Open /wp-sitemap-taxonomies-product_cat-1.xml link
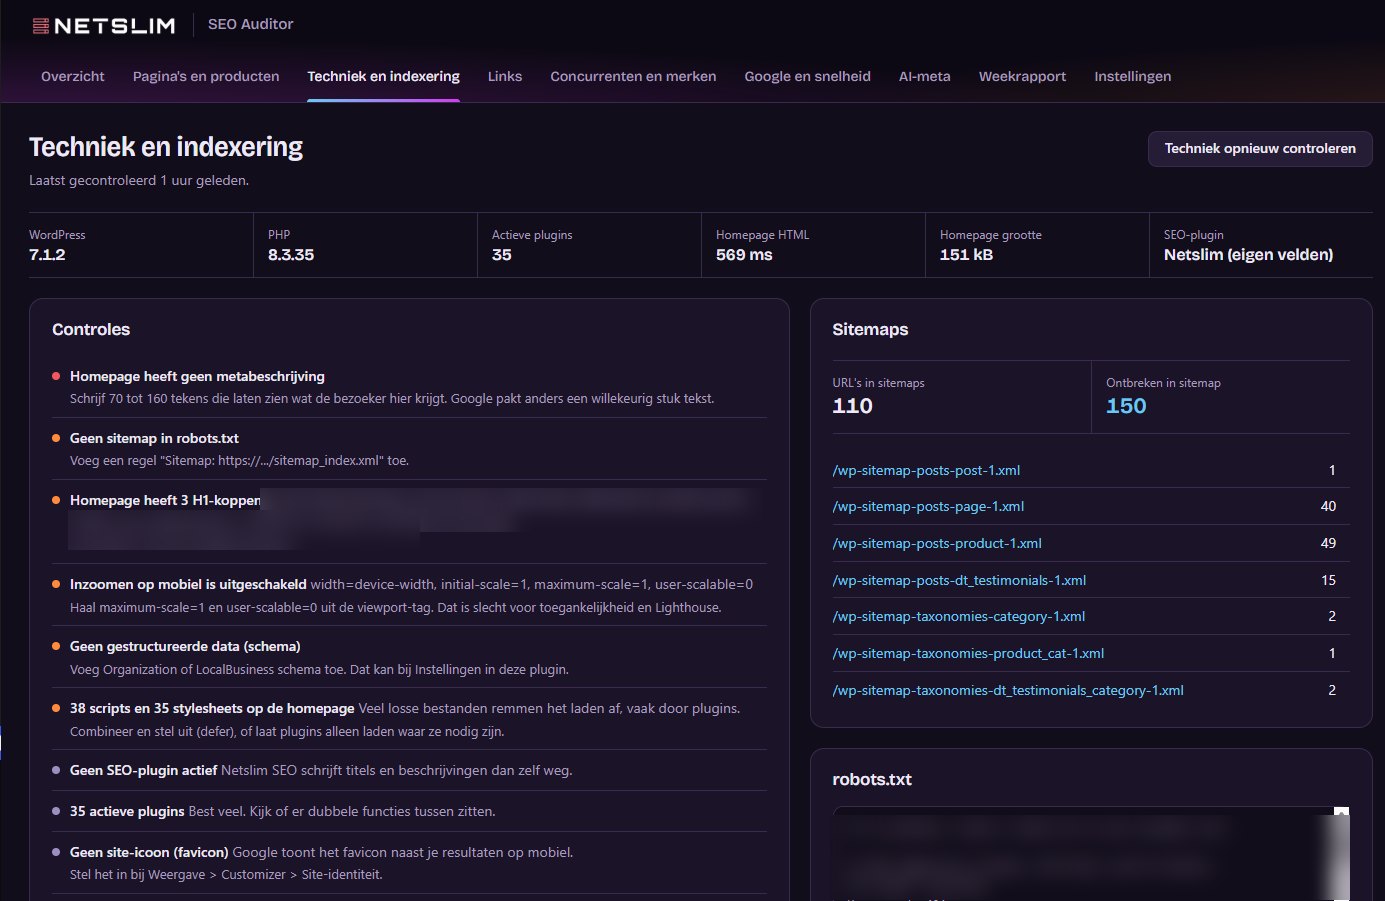 tap(968, 653)
